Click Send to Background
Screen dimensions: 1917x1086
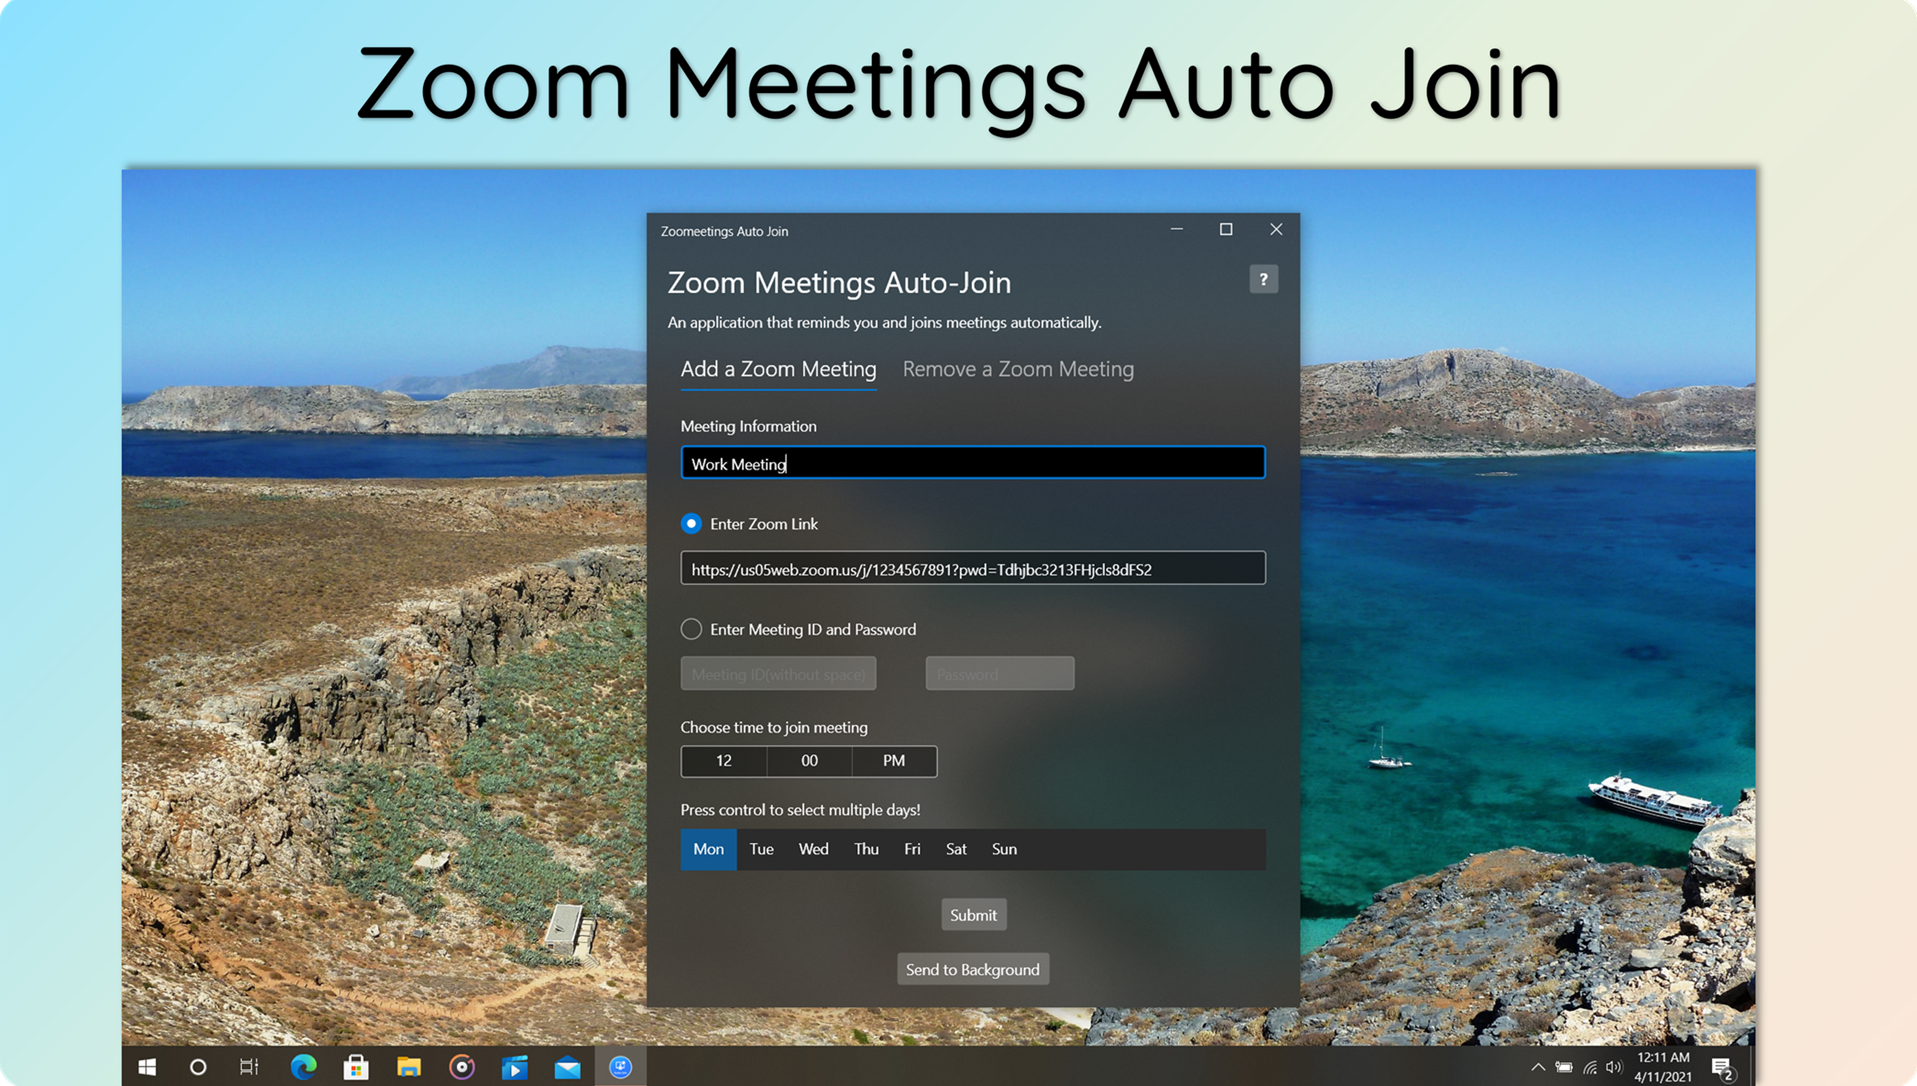point(972,968)
